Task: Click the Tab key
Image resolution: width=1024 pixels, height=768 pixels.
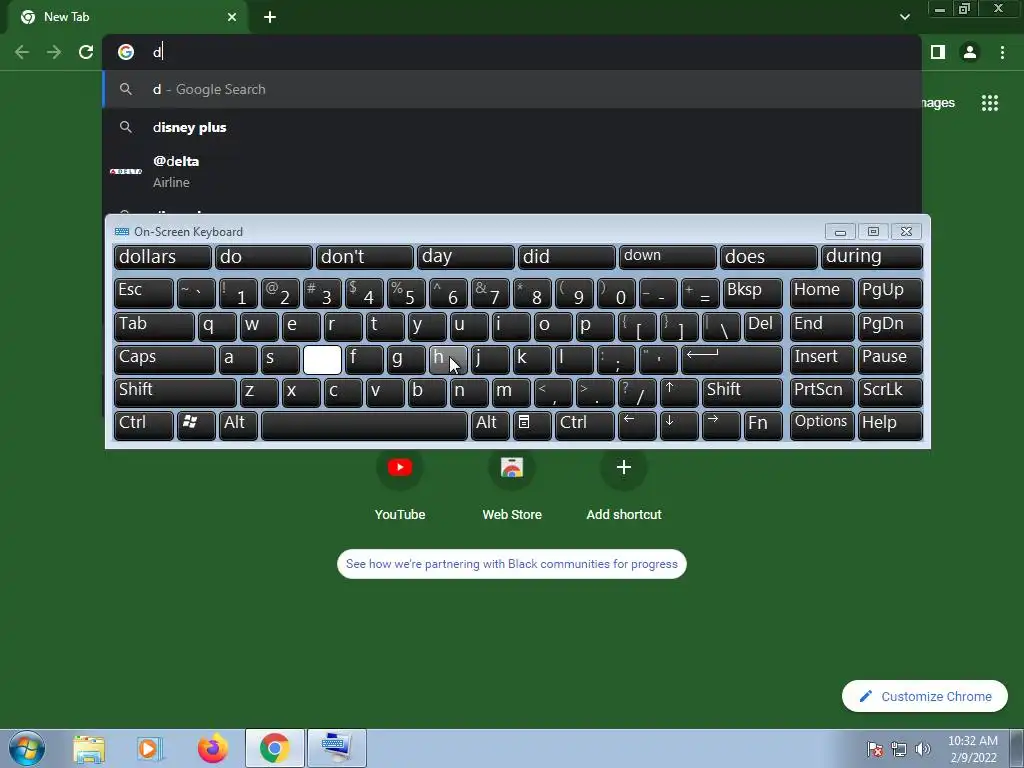Action: [154, 326]
